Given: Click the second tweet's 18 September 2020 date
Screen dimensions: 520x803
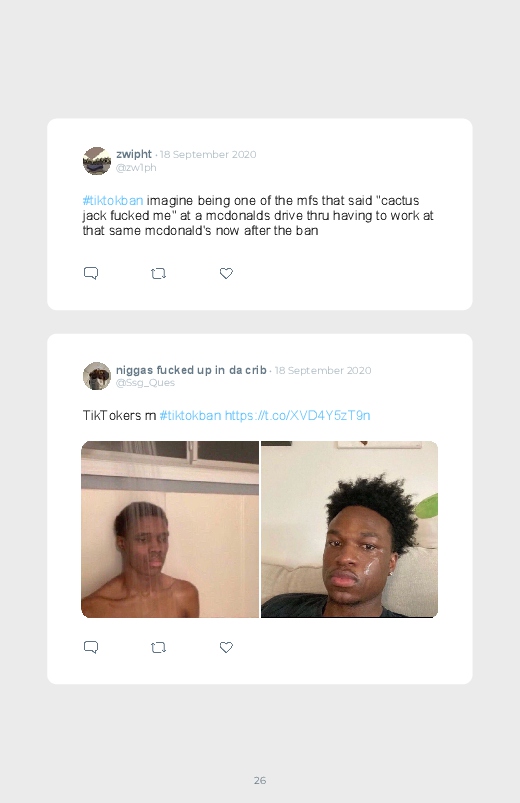Looking at the screenshot, I should (x=323, y=370).
